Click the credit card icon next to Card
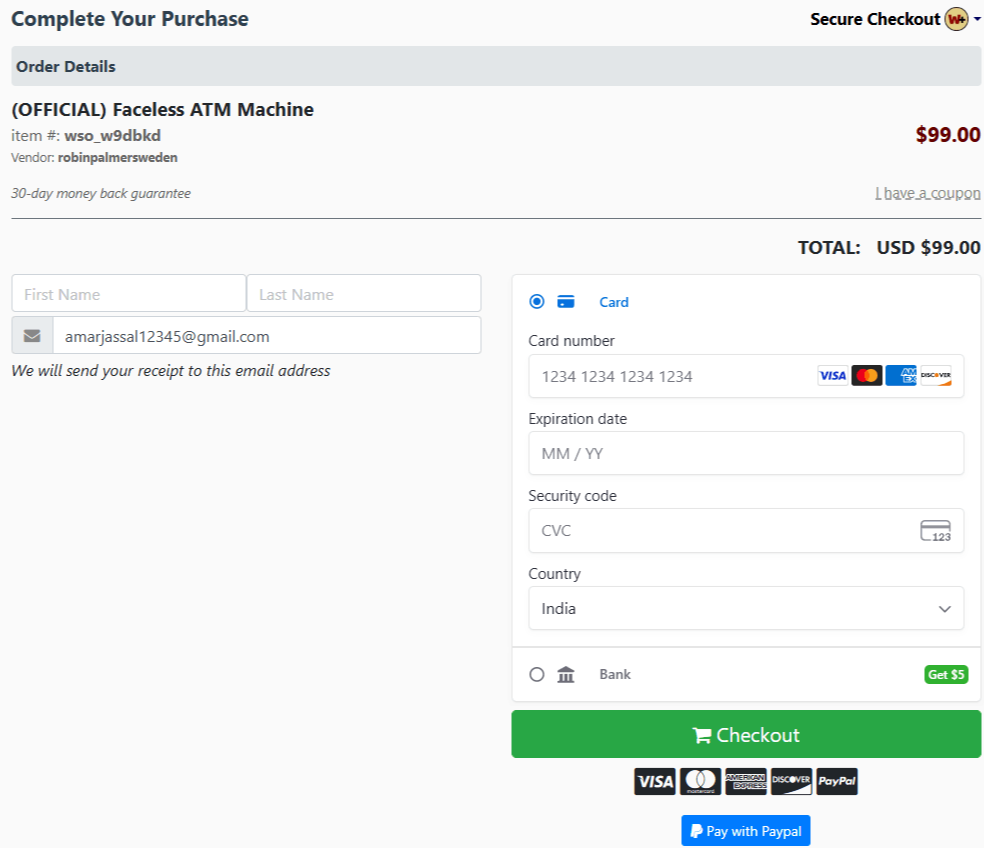The image size is (984, 848). 566,302
